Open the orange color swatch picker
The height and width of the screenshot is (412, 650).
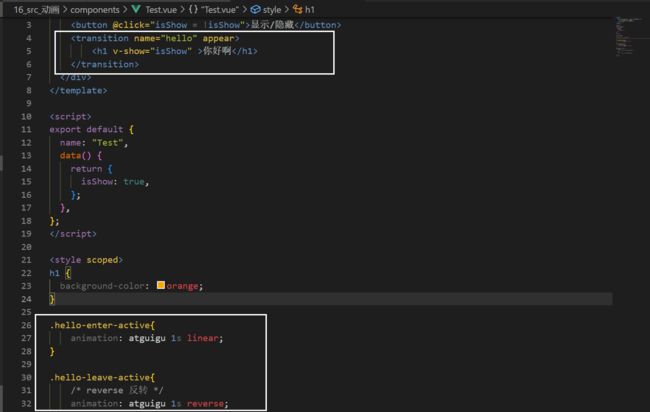[x=161, y=286]
